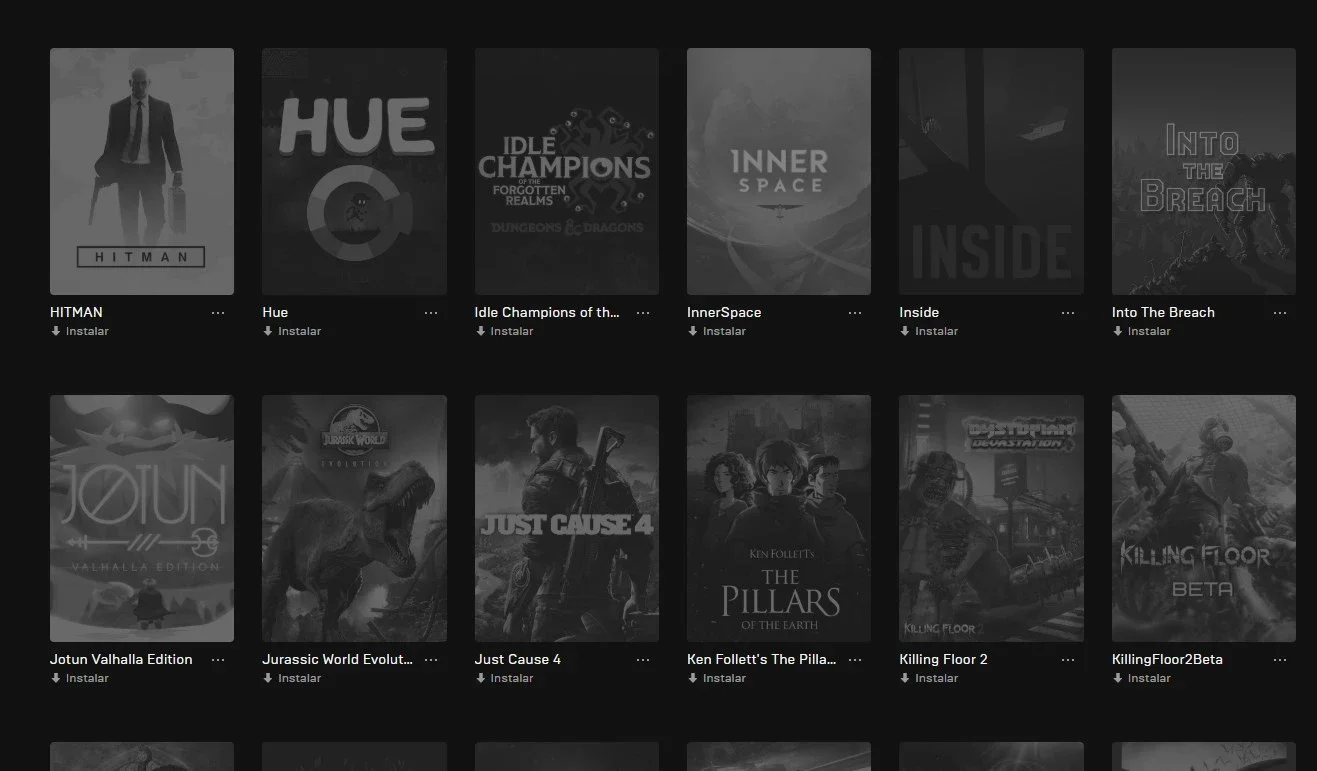Screen dimensions: 1317x771
Task: Click Instalar under Inside
Action: [x=929, y=331]
